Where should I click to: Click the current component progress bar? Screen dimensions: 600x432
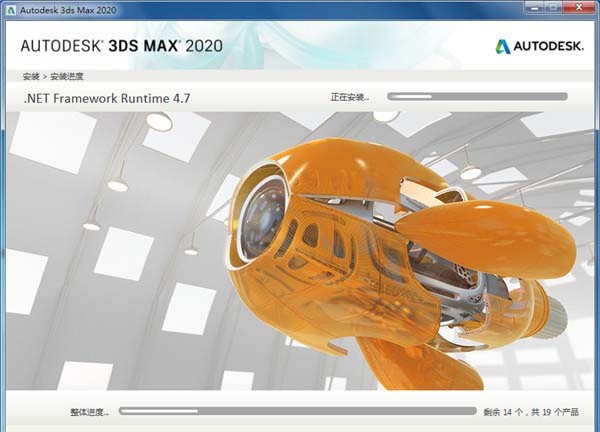(477, 96)
